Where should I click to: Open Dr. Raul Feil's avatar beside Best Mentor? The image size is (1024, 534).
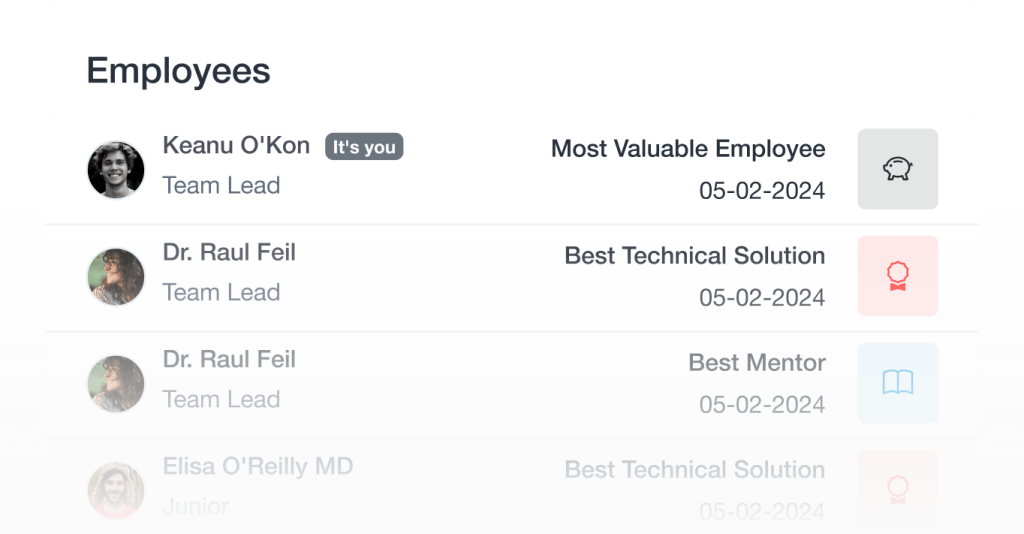coord(116,383)
